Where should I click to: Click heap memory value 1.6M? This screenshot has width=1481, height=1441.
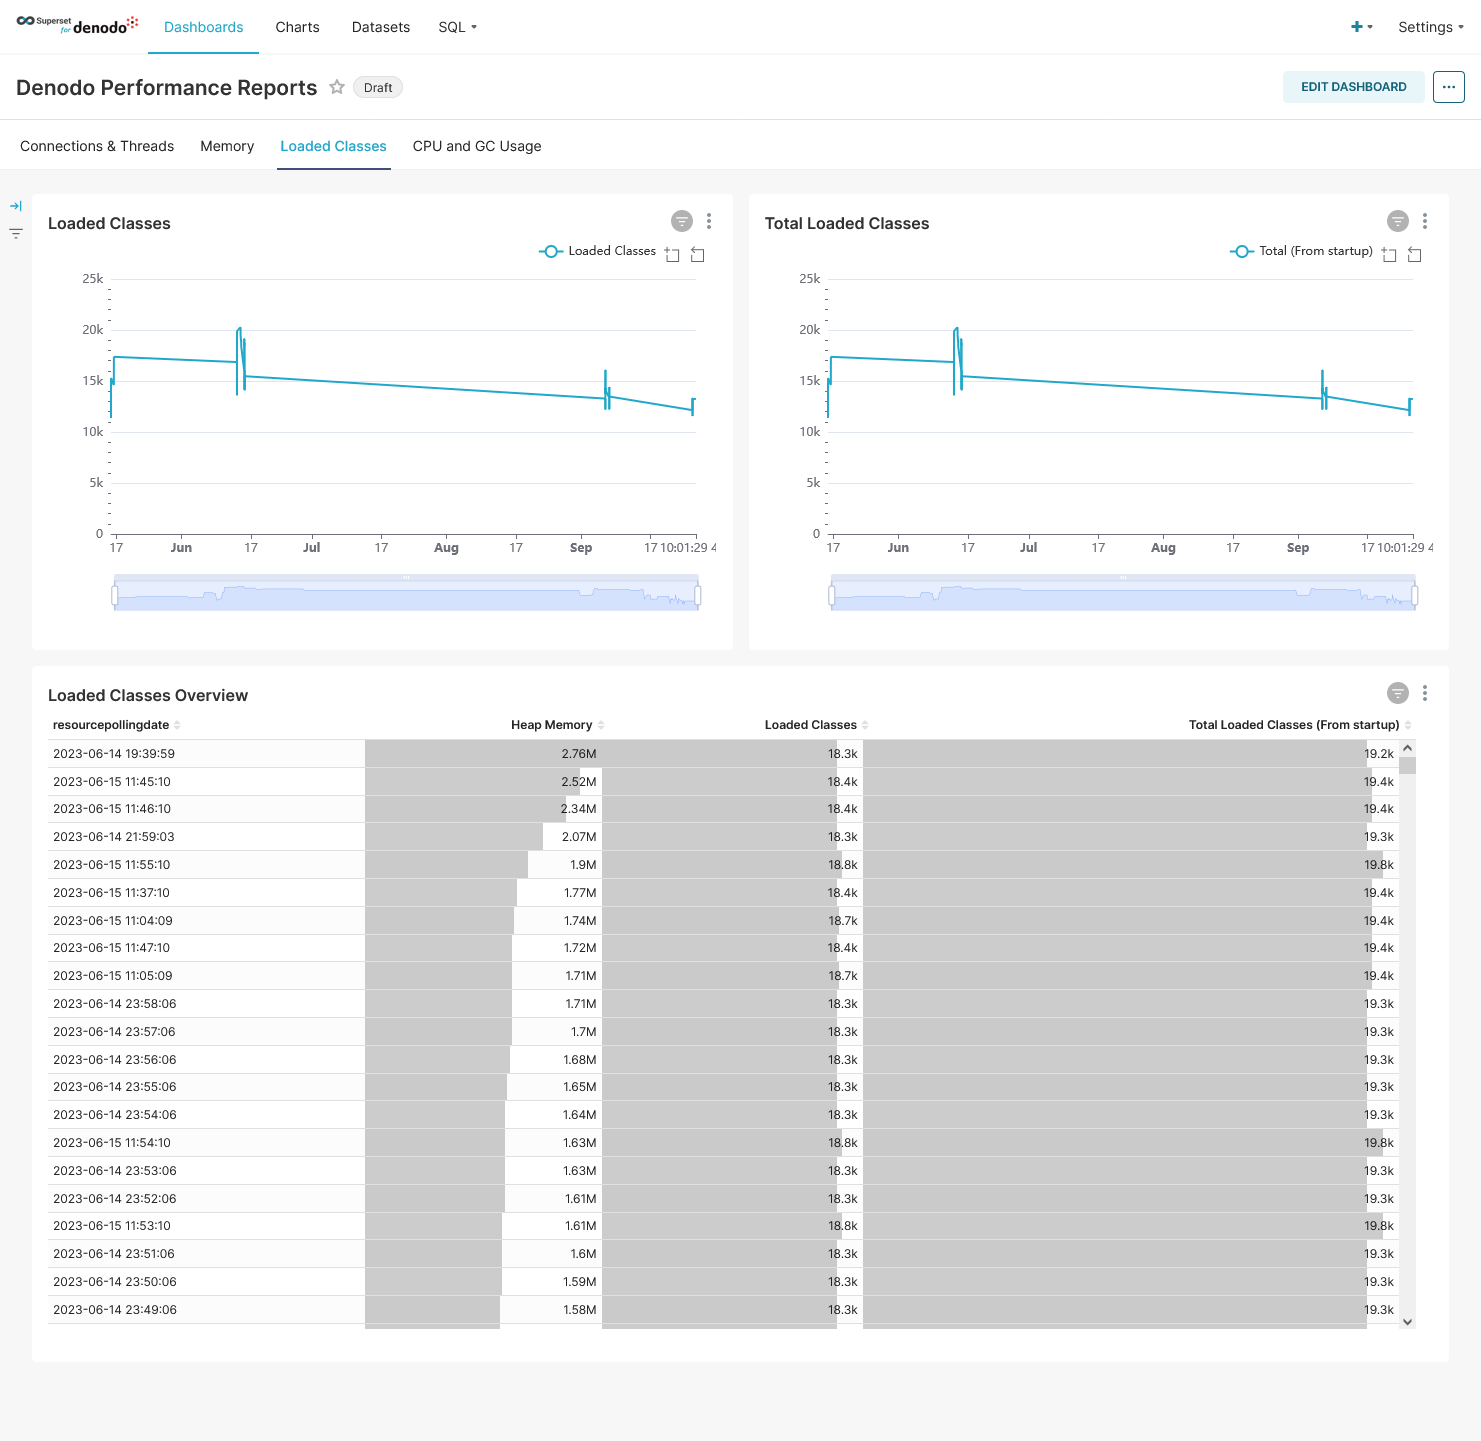[x=584, y=1254]
